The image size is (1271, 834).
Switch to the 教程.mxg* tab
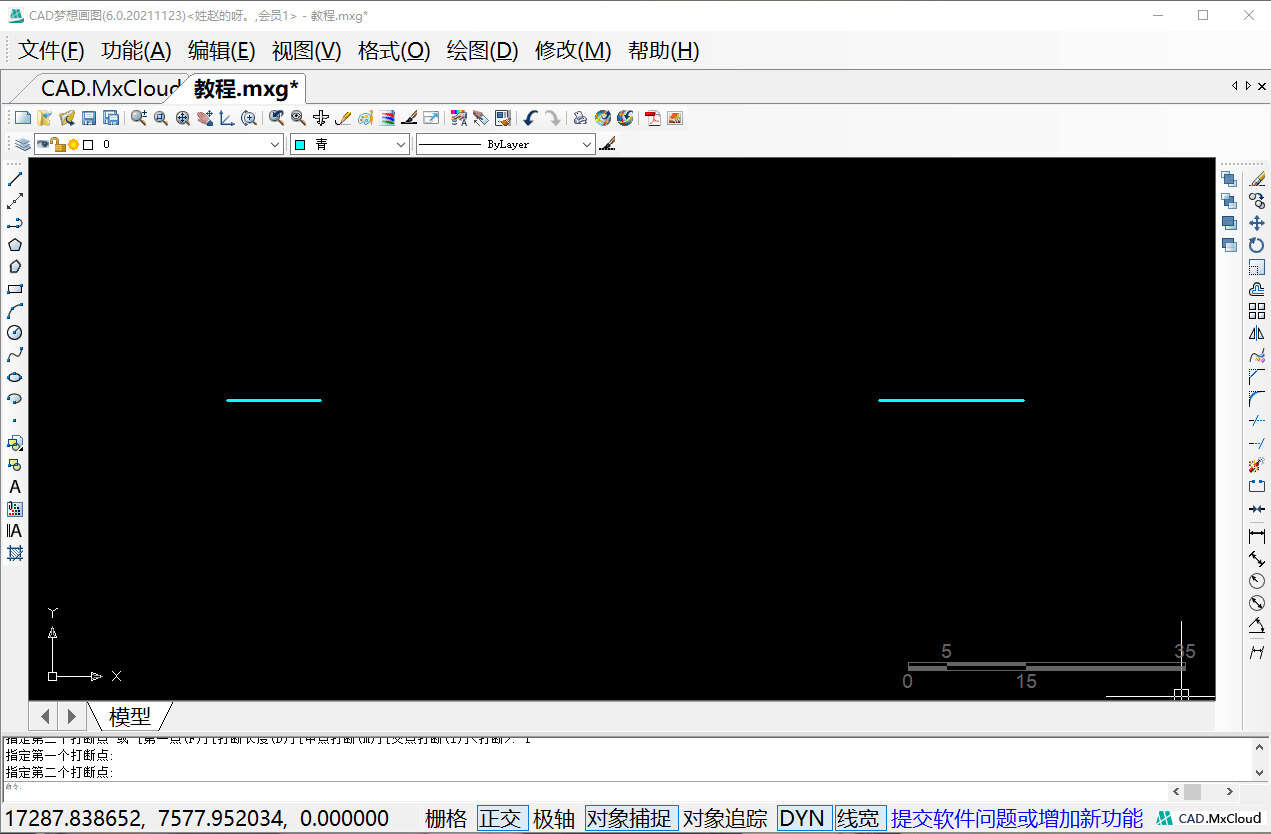tap(246, 88)
